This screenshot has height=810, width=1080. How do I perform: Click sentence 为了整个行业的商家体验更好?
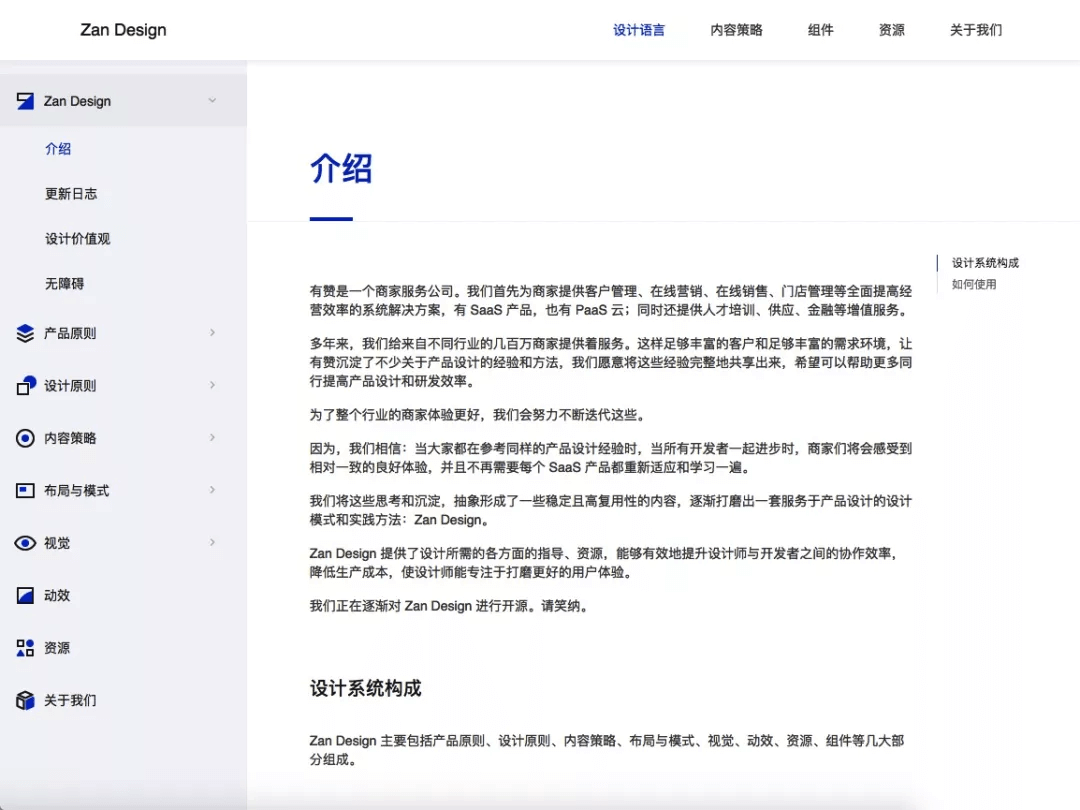[x=479, y=415]
